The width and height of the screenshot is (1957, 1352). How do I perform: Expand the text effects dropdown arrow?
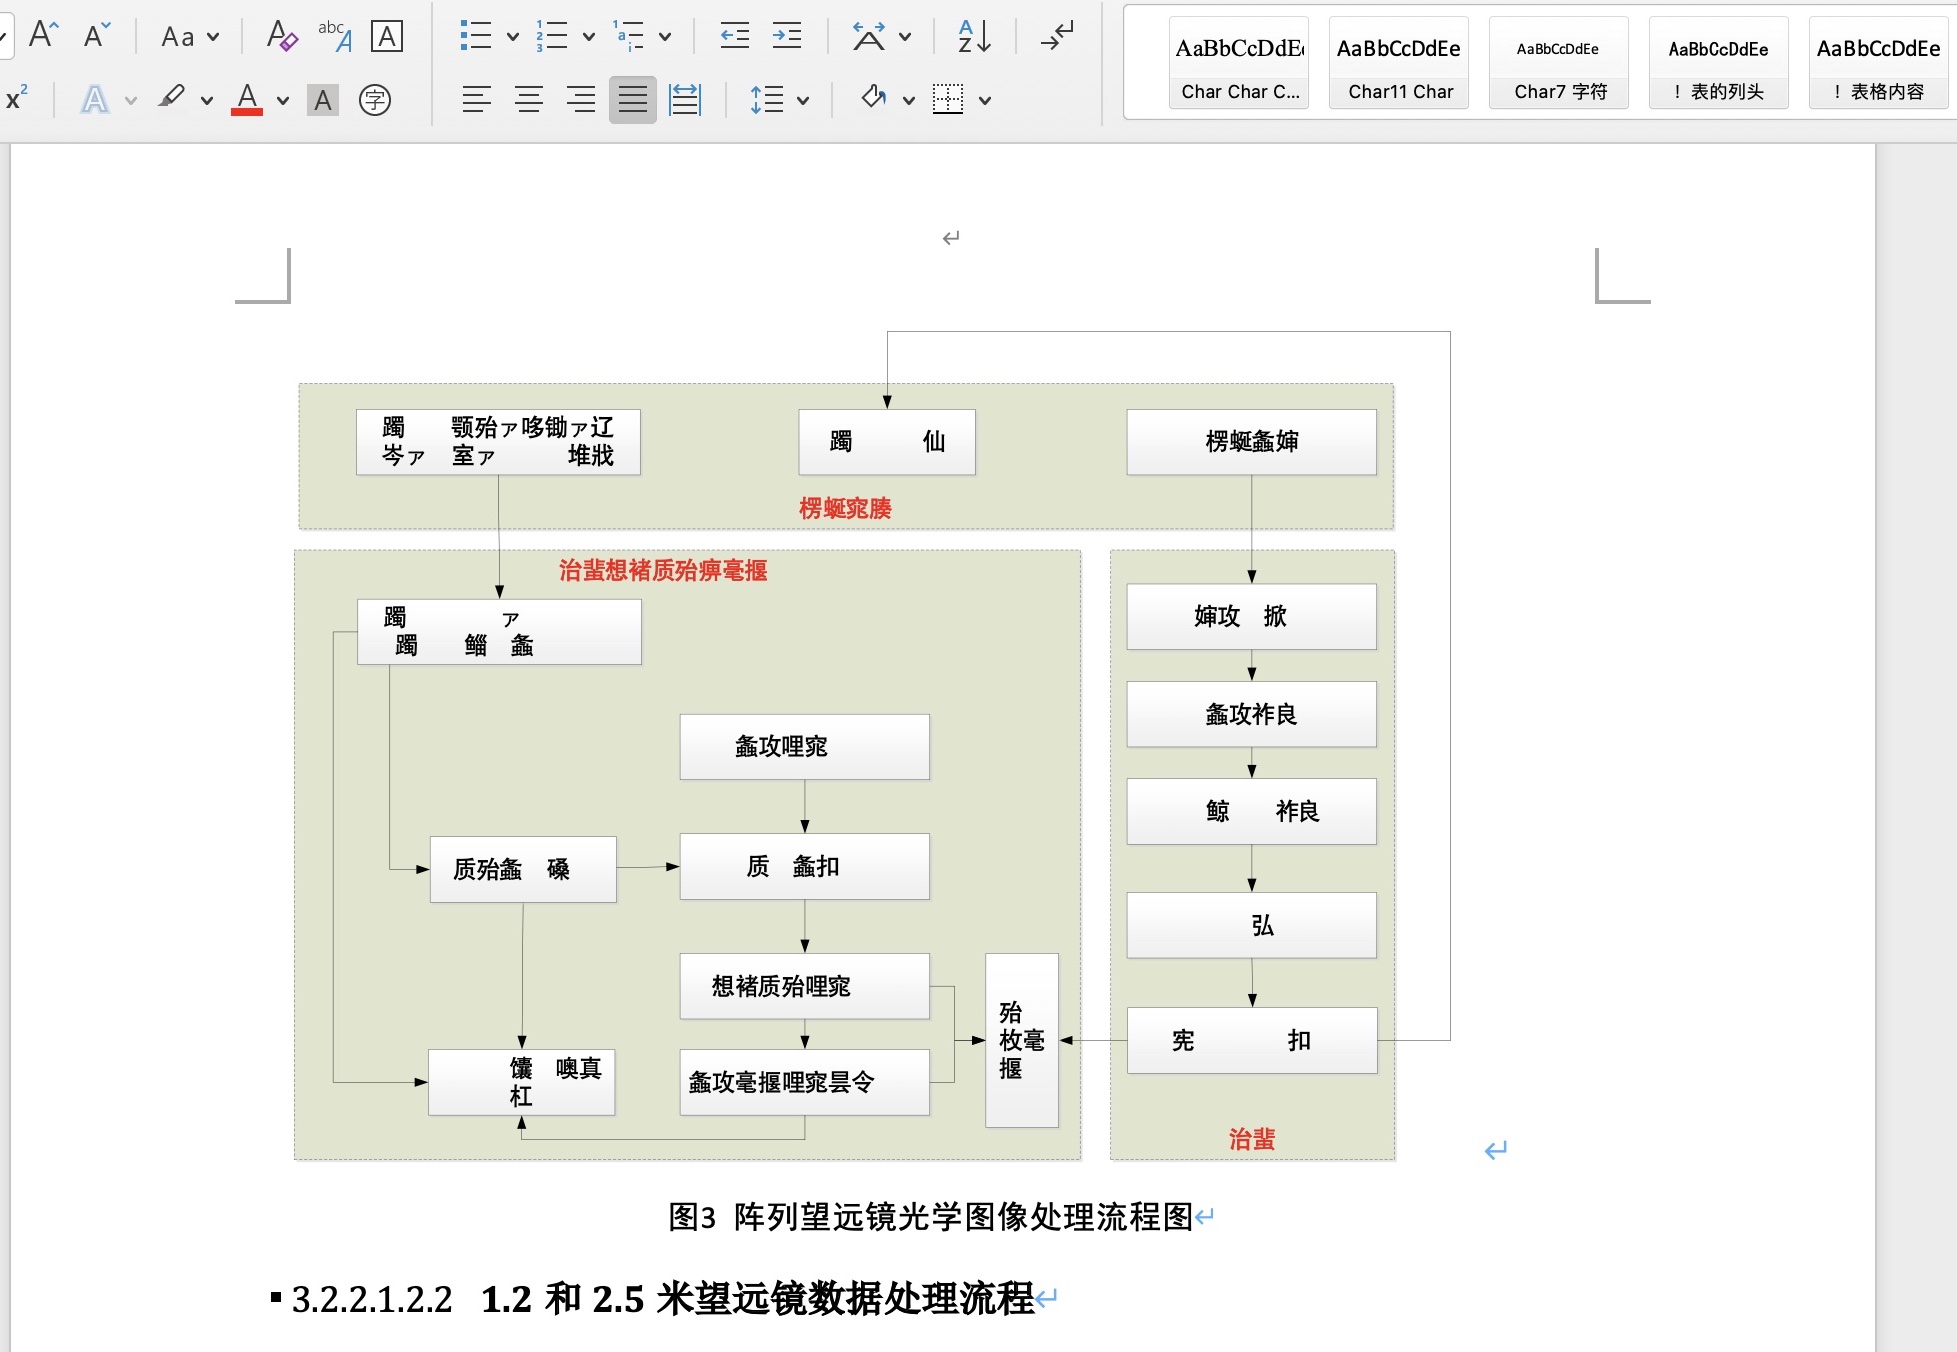pos(130,100)
